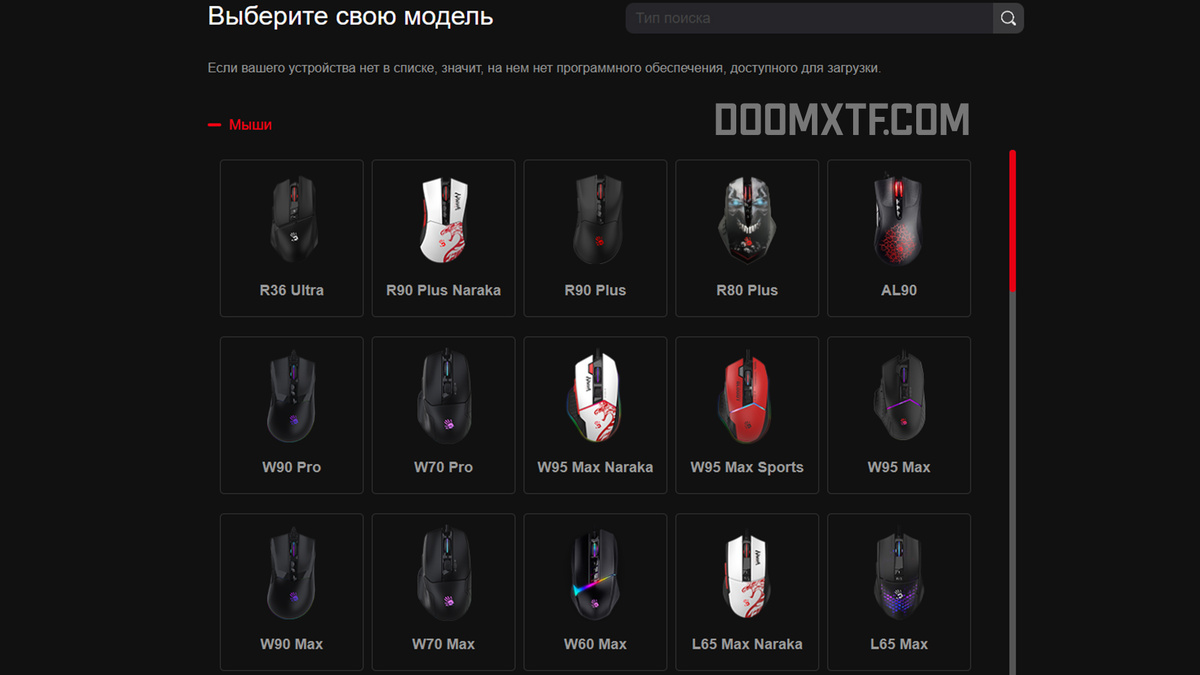This screenshot has width=1200, height=675.
Task: Click the red scrollbar thumb
Action: [x=1013, y=221]
